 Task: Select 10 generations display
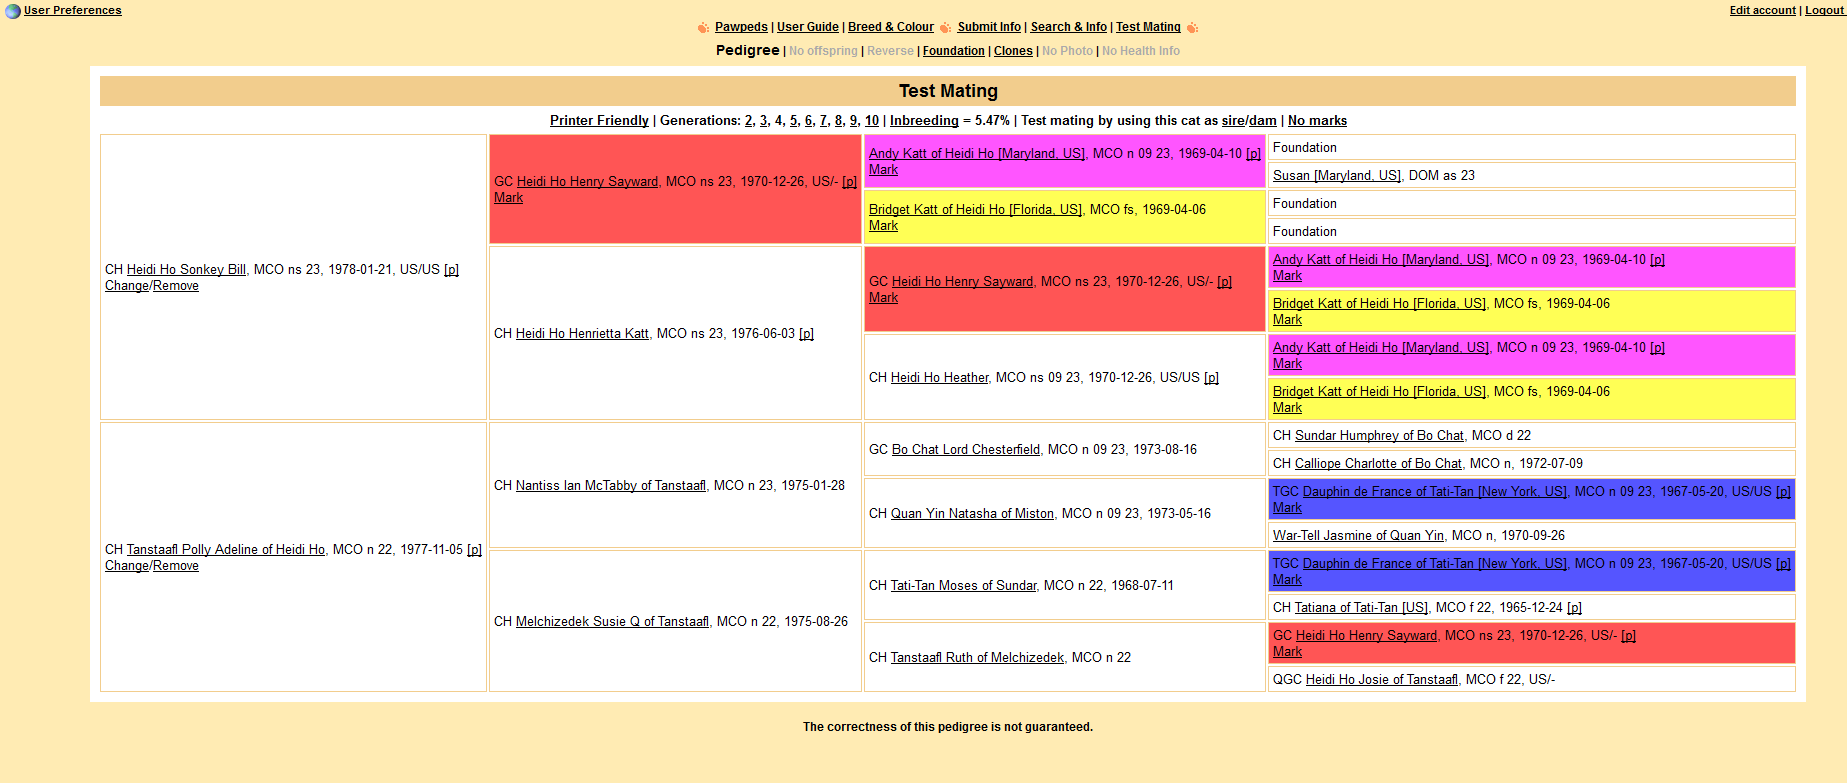(x=871, y=121)
